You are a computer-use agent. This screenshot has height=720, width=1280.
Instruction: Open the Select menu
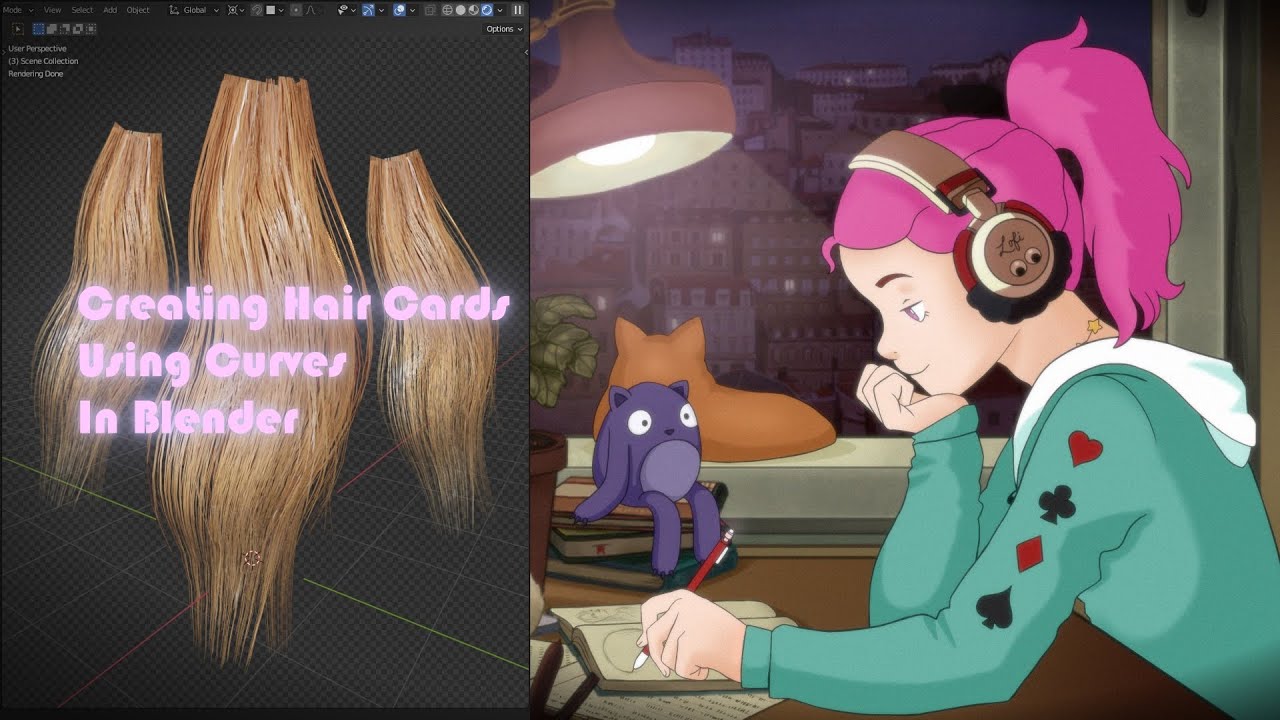[82, 10]
